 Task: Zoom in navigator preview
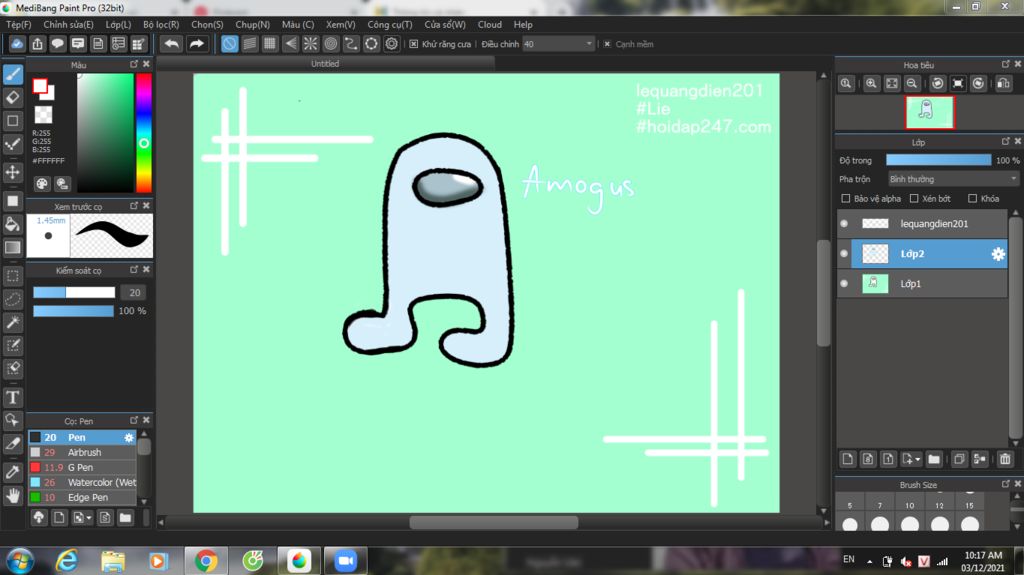pyautogui.click(x=871, y=84)
